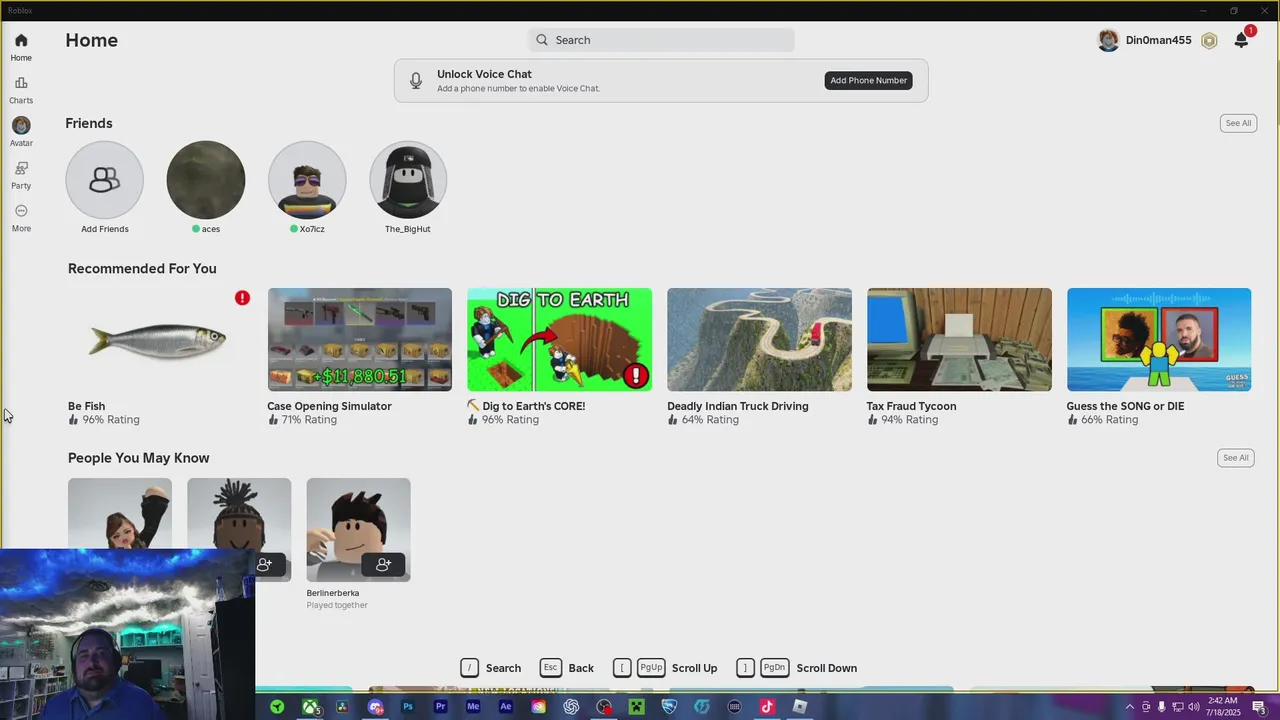Open Windows notification center icon

click(x=1259, y=707)
